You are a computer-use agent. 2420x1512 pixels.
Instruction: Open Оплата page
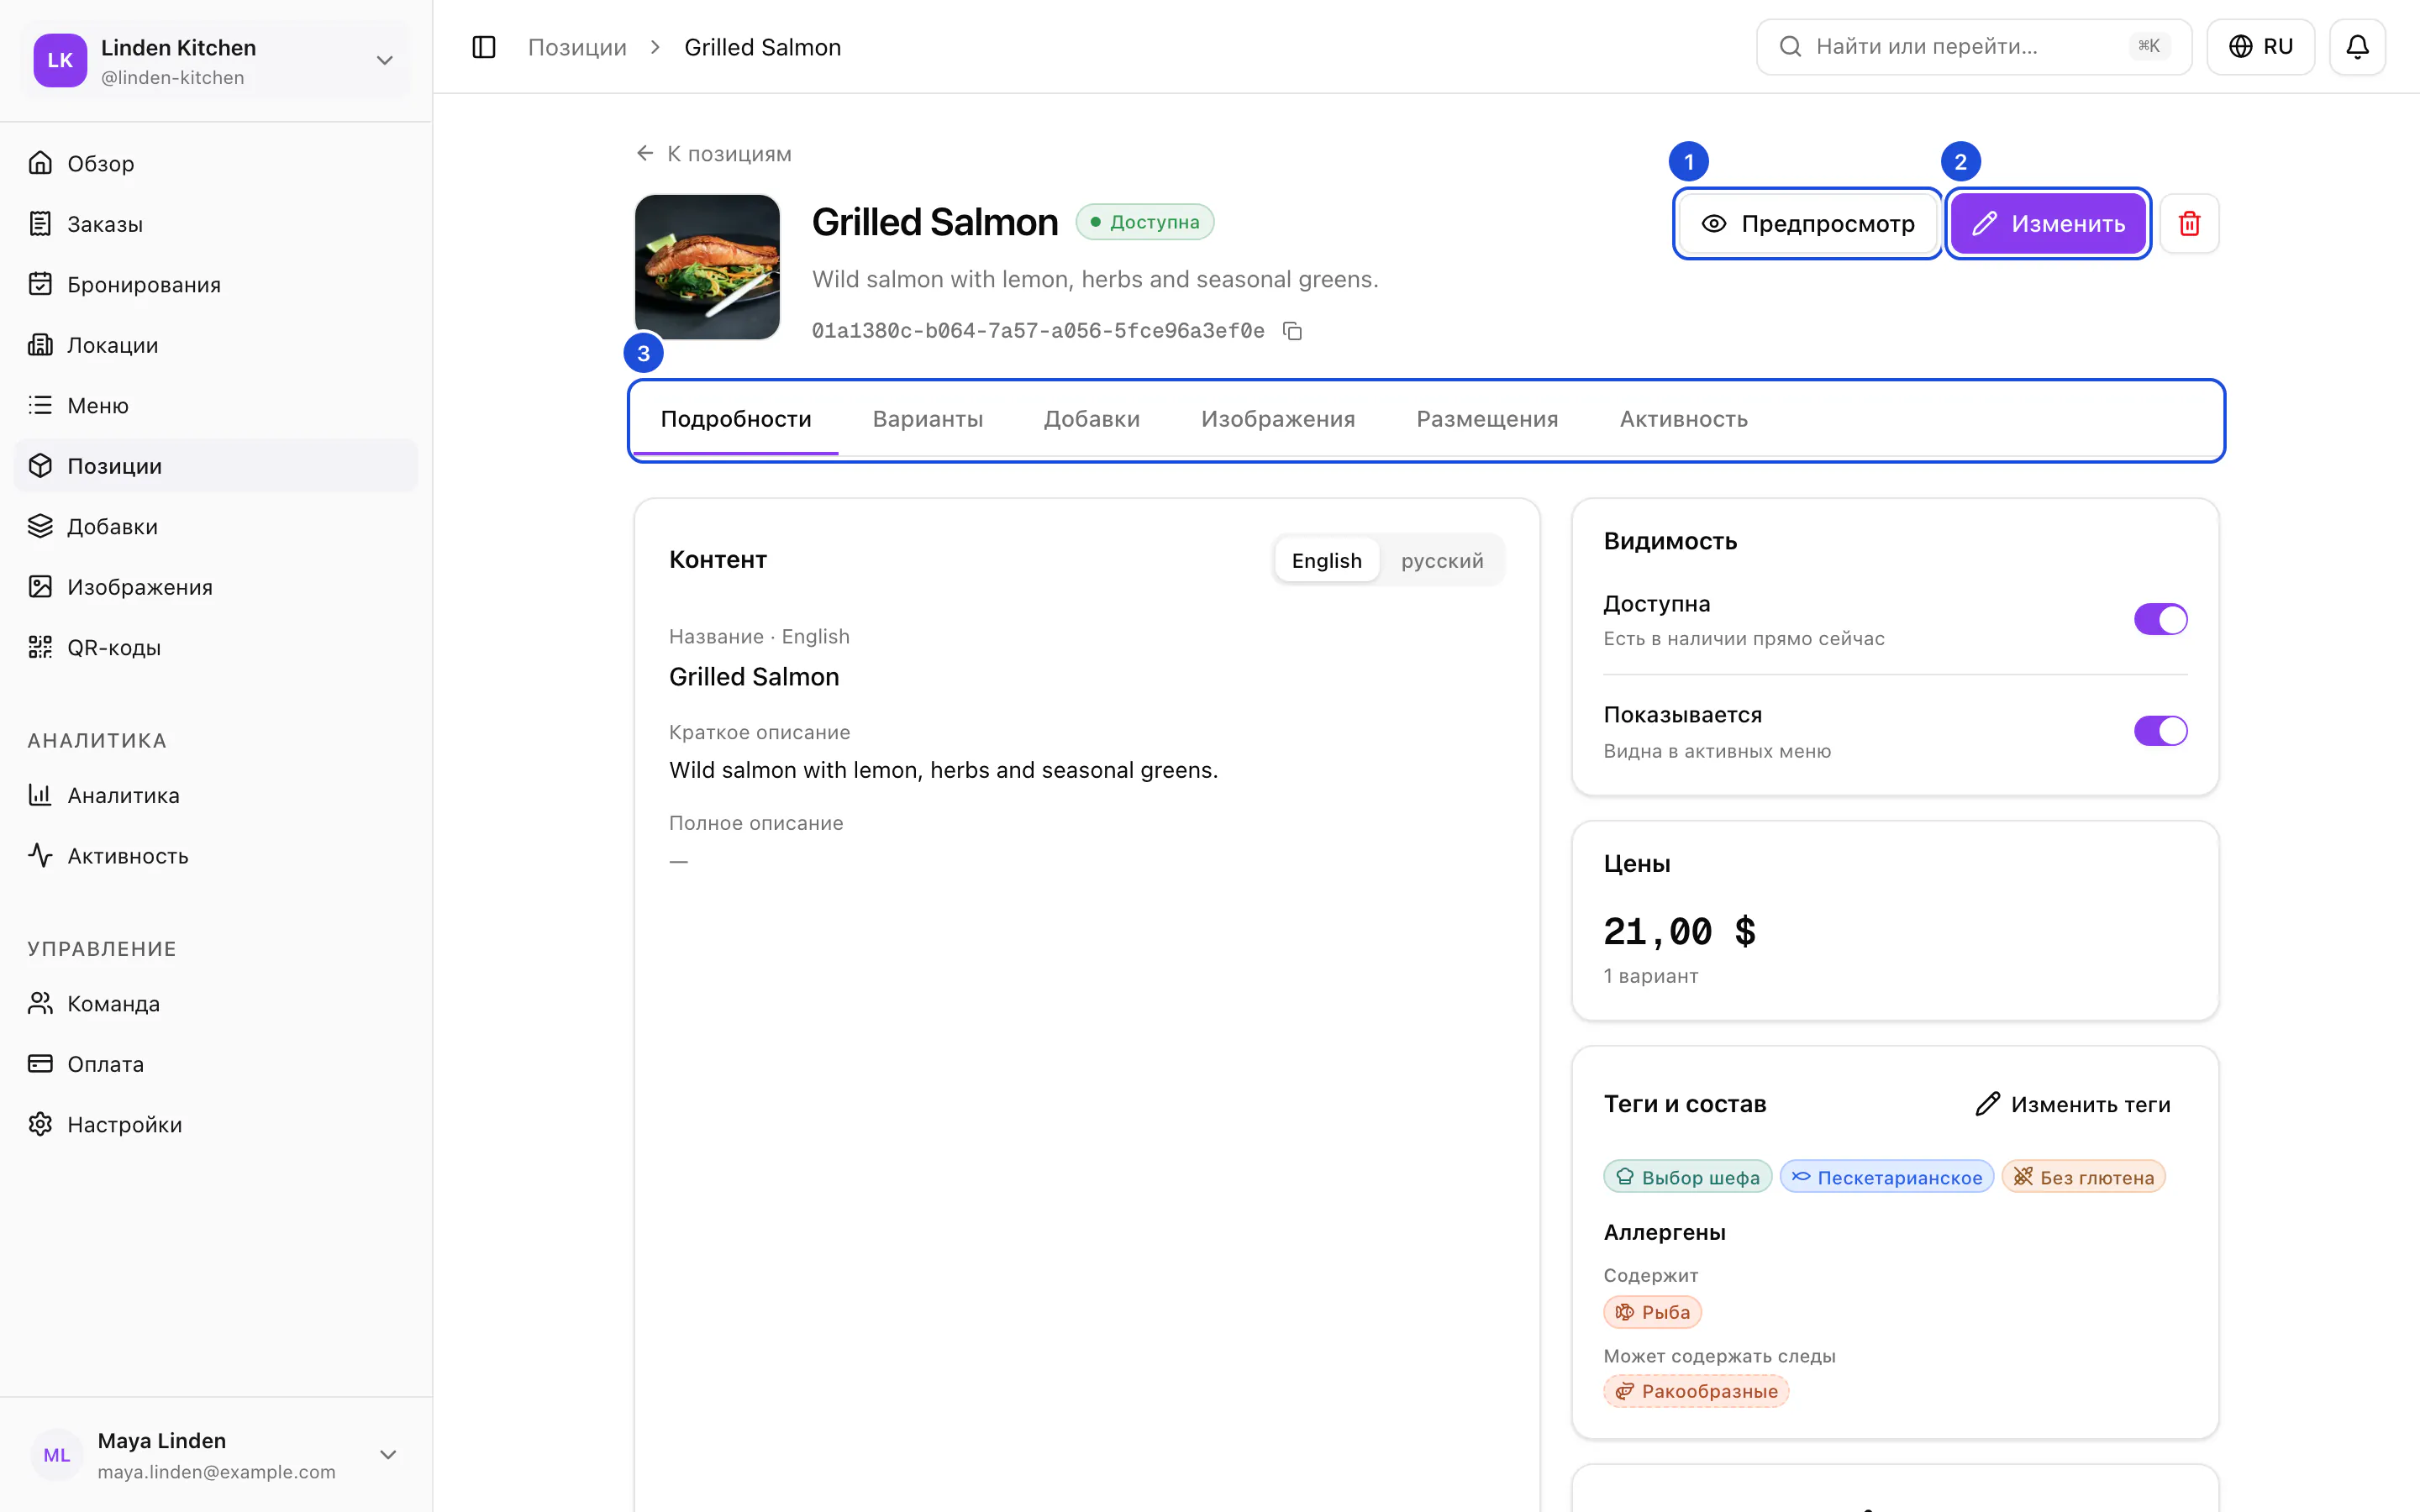(x=216, y=1064)
